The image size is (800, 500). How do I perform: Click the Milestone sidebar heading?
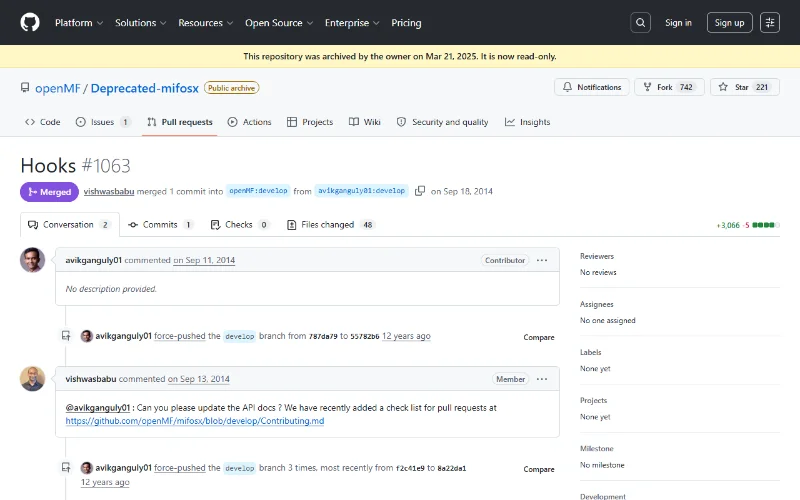coord(596,448)
